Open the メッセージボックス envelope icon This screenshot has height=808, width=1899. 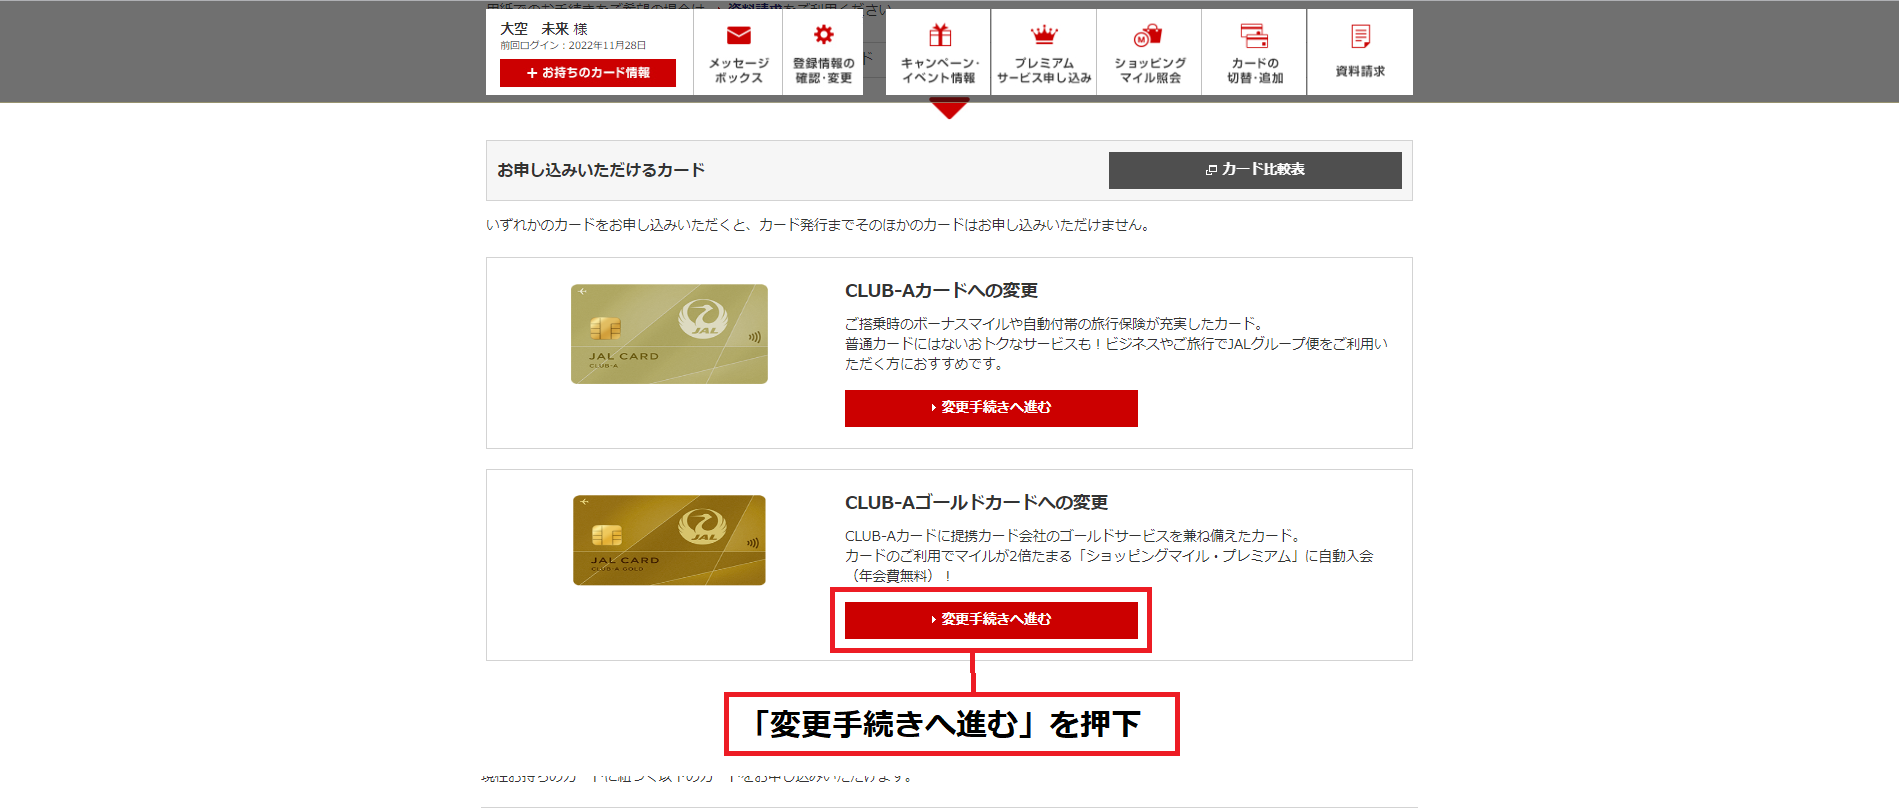click(x=738, y=35)
